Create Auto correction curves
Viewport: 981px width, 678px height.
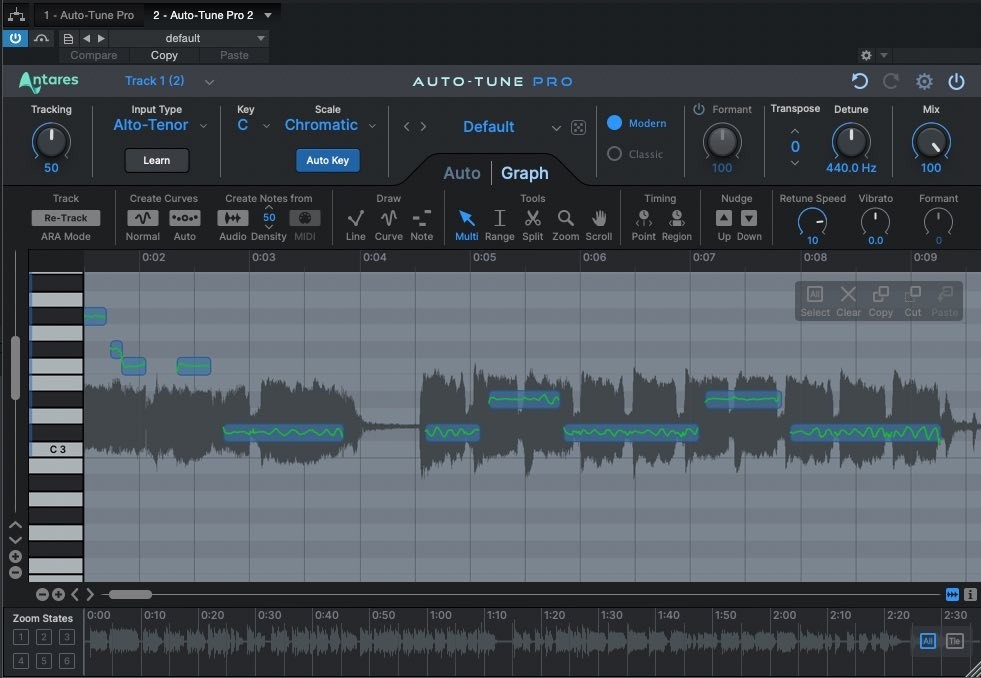[185, 218]
